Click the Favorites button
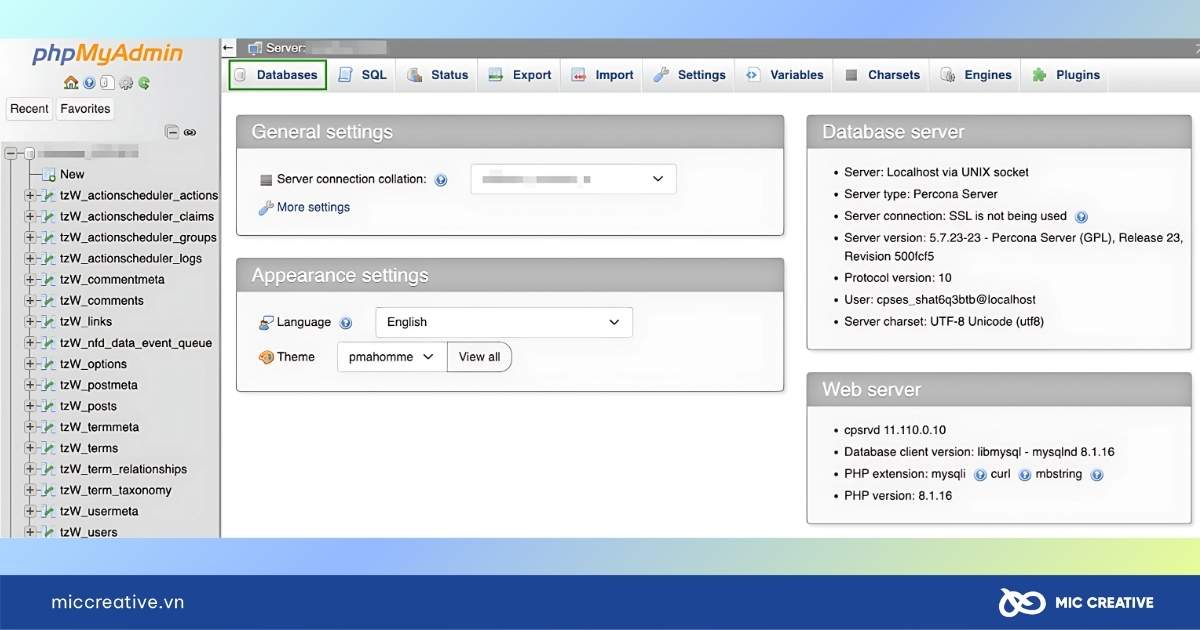This screenshot has height=630, width=1200. (x=85, y=109)
